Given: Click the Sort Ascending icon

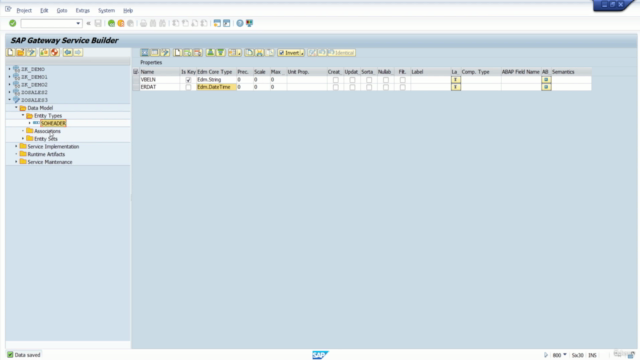Looking at the screenshot, I should [211, 53].
